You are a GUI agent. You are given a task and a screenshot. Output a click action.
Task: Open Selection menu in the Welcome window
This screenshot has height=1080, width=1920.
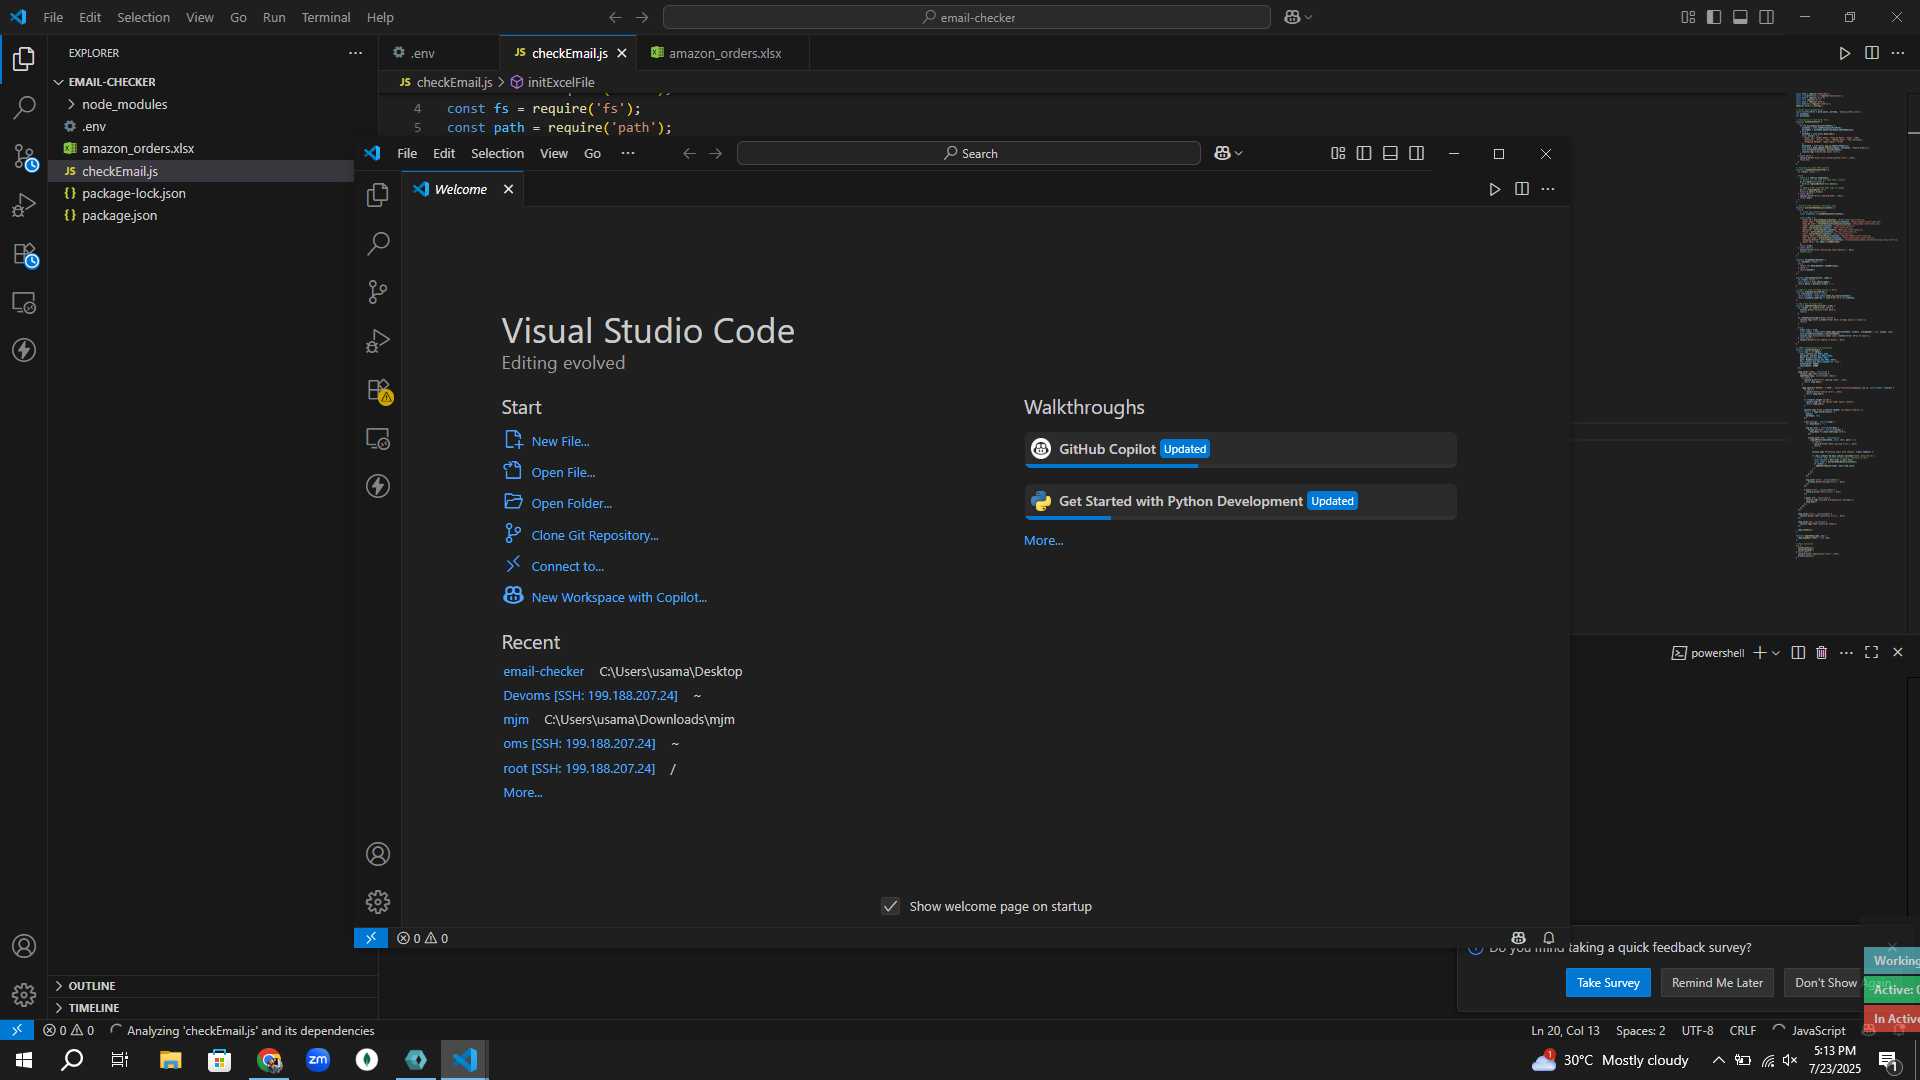click(497, 153)
